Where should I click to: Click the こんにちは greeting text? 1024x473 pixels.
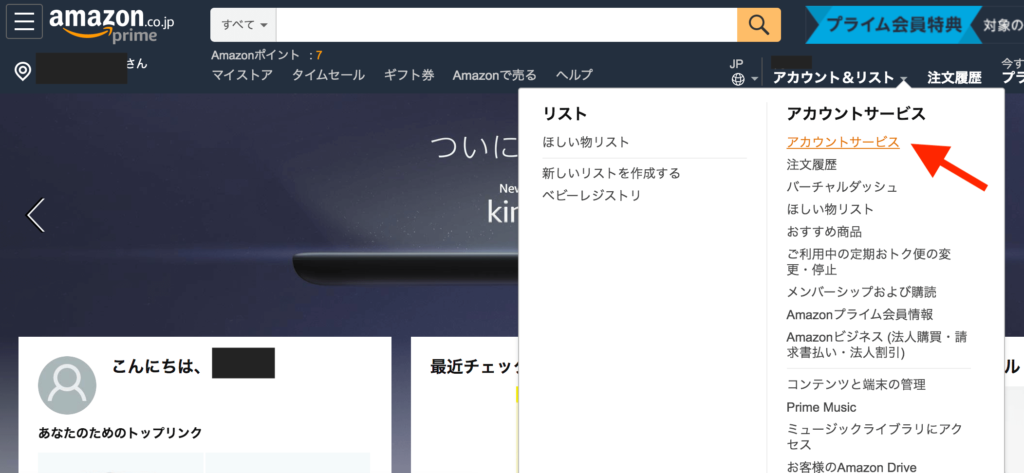pyautogui.click(x=156, y=367)
